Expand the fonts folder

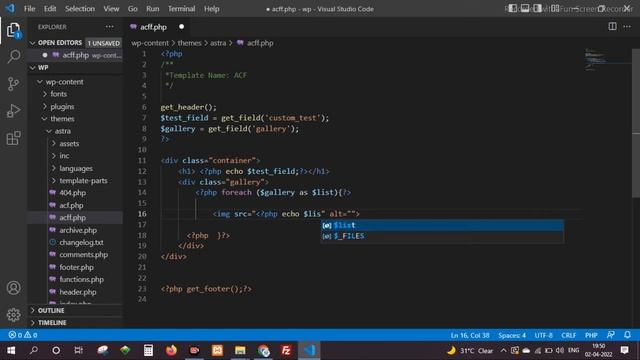coord(45,94)
